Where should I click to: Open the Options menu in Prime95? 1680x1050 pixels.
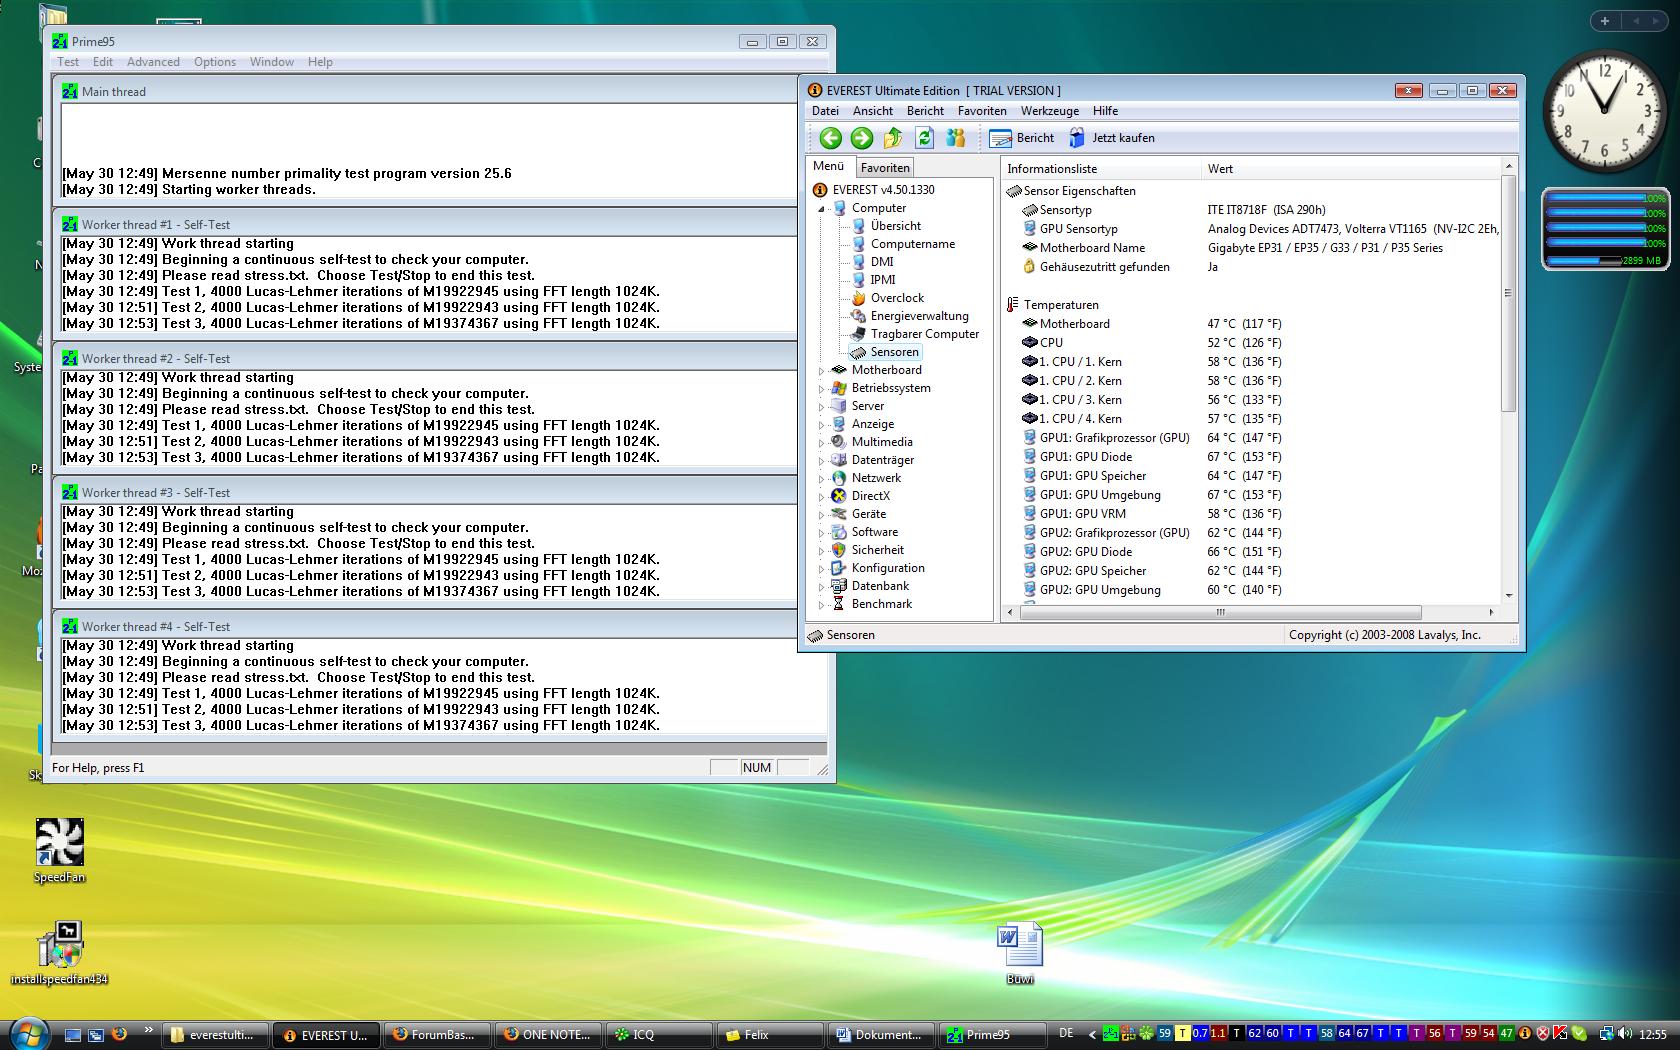coord(215,62)
